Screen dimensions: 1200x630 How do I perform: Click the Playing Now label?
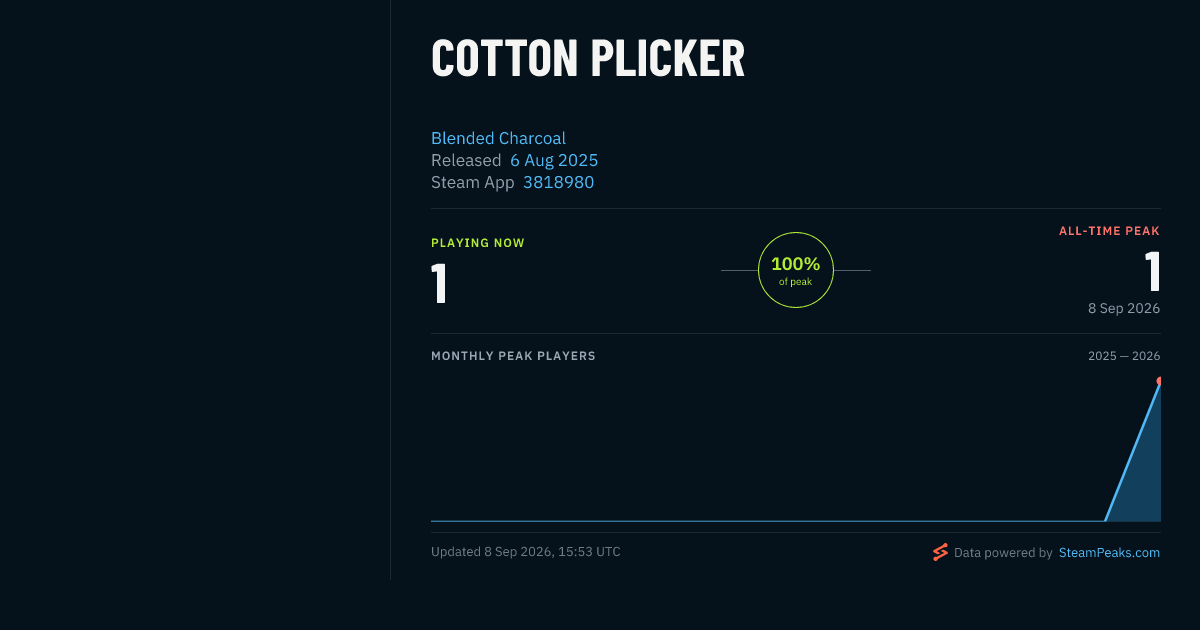tap(478, 243)
